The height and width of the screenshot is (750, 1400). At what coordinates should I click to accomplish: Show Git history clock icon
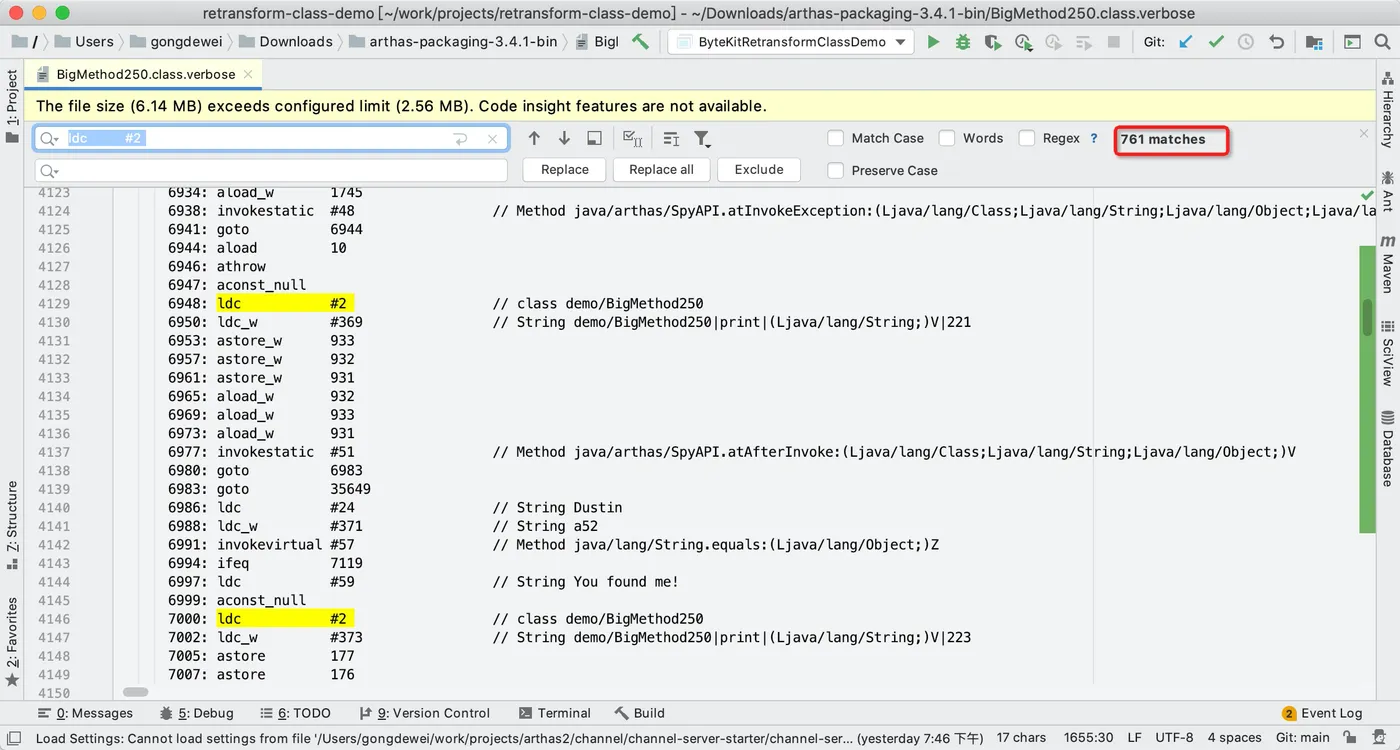1246,42
